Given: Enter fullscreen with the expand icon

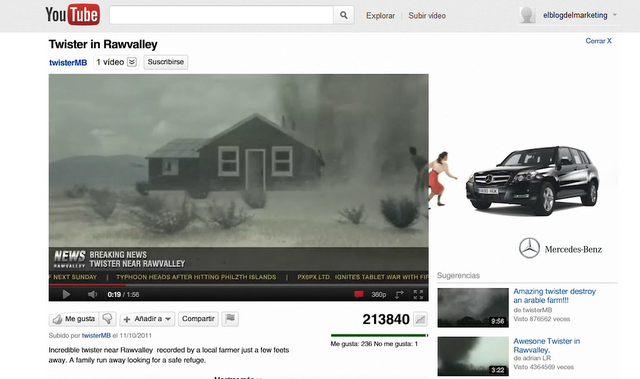Looking at the screenshot, I should [418, 294].
